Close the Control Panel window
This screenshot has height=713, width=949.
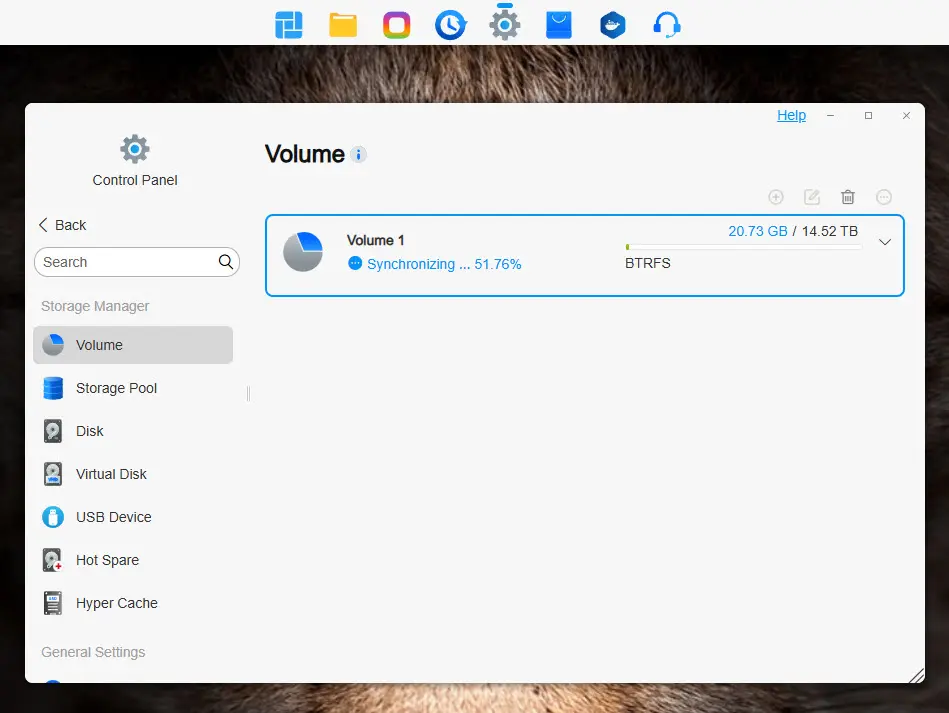coord(906,116)
